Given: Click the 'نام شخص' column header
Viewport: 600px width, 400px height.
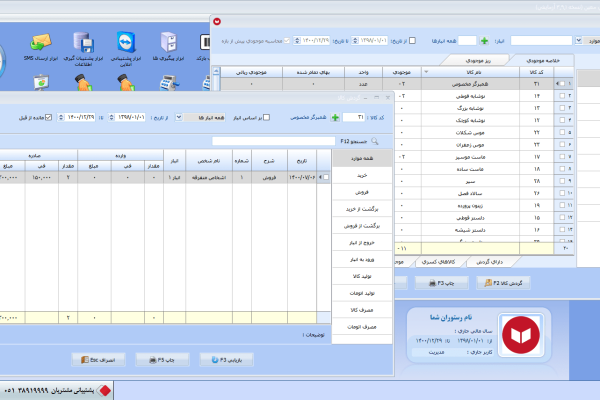Looking at the screenshot, I should pyautogui.click(x=209, y=161).
